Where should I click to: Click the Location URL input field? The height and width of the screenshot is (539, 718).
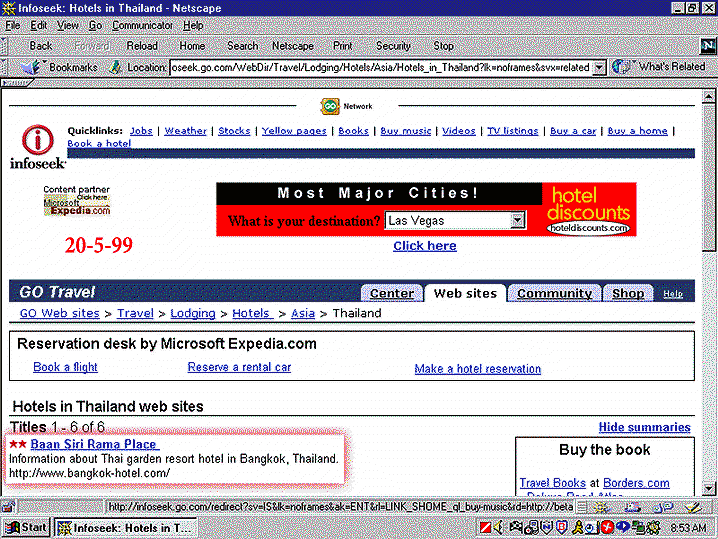point(380,68)
